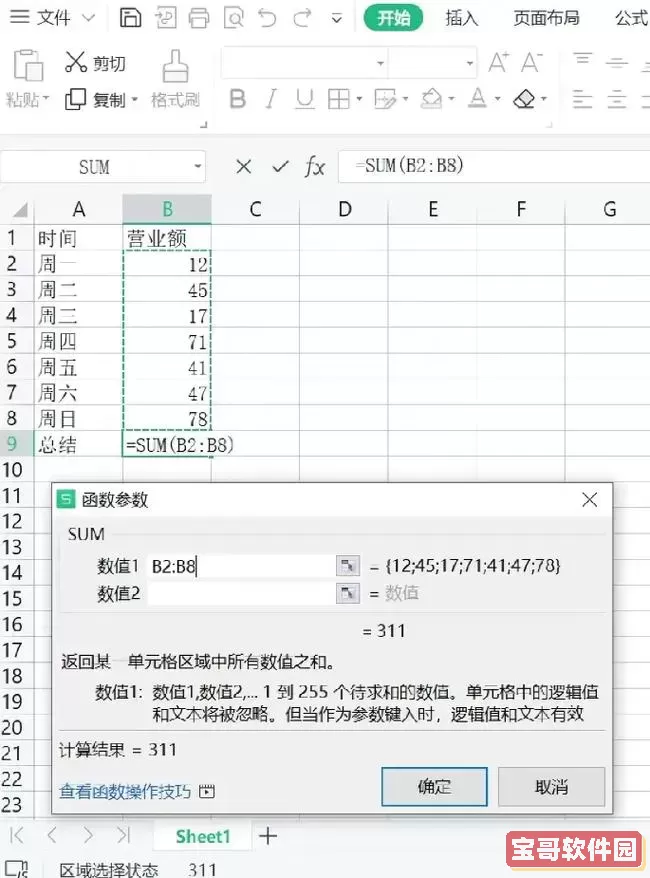Open the font size dropdown
The width and height of the screenshot is (650, 878).
470,63
